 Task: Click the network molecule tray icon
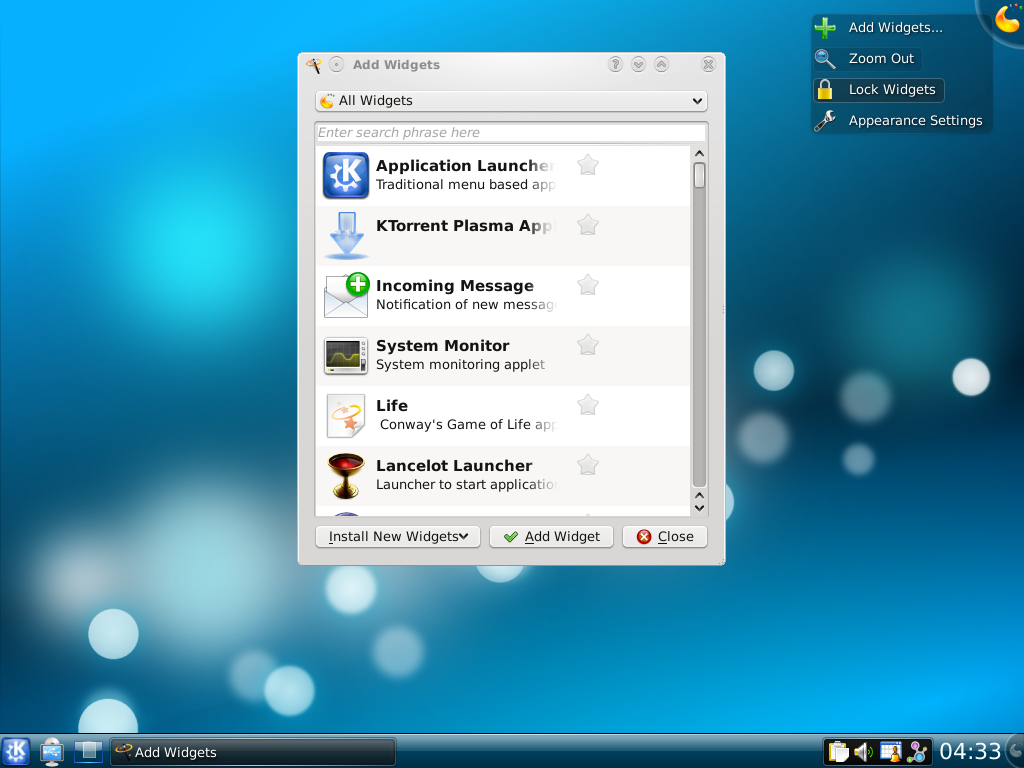[x=918, y=752]
